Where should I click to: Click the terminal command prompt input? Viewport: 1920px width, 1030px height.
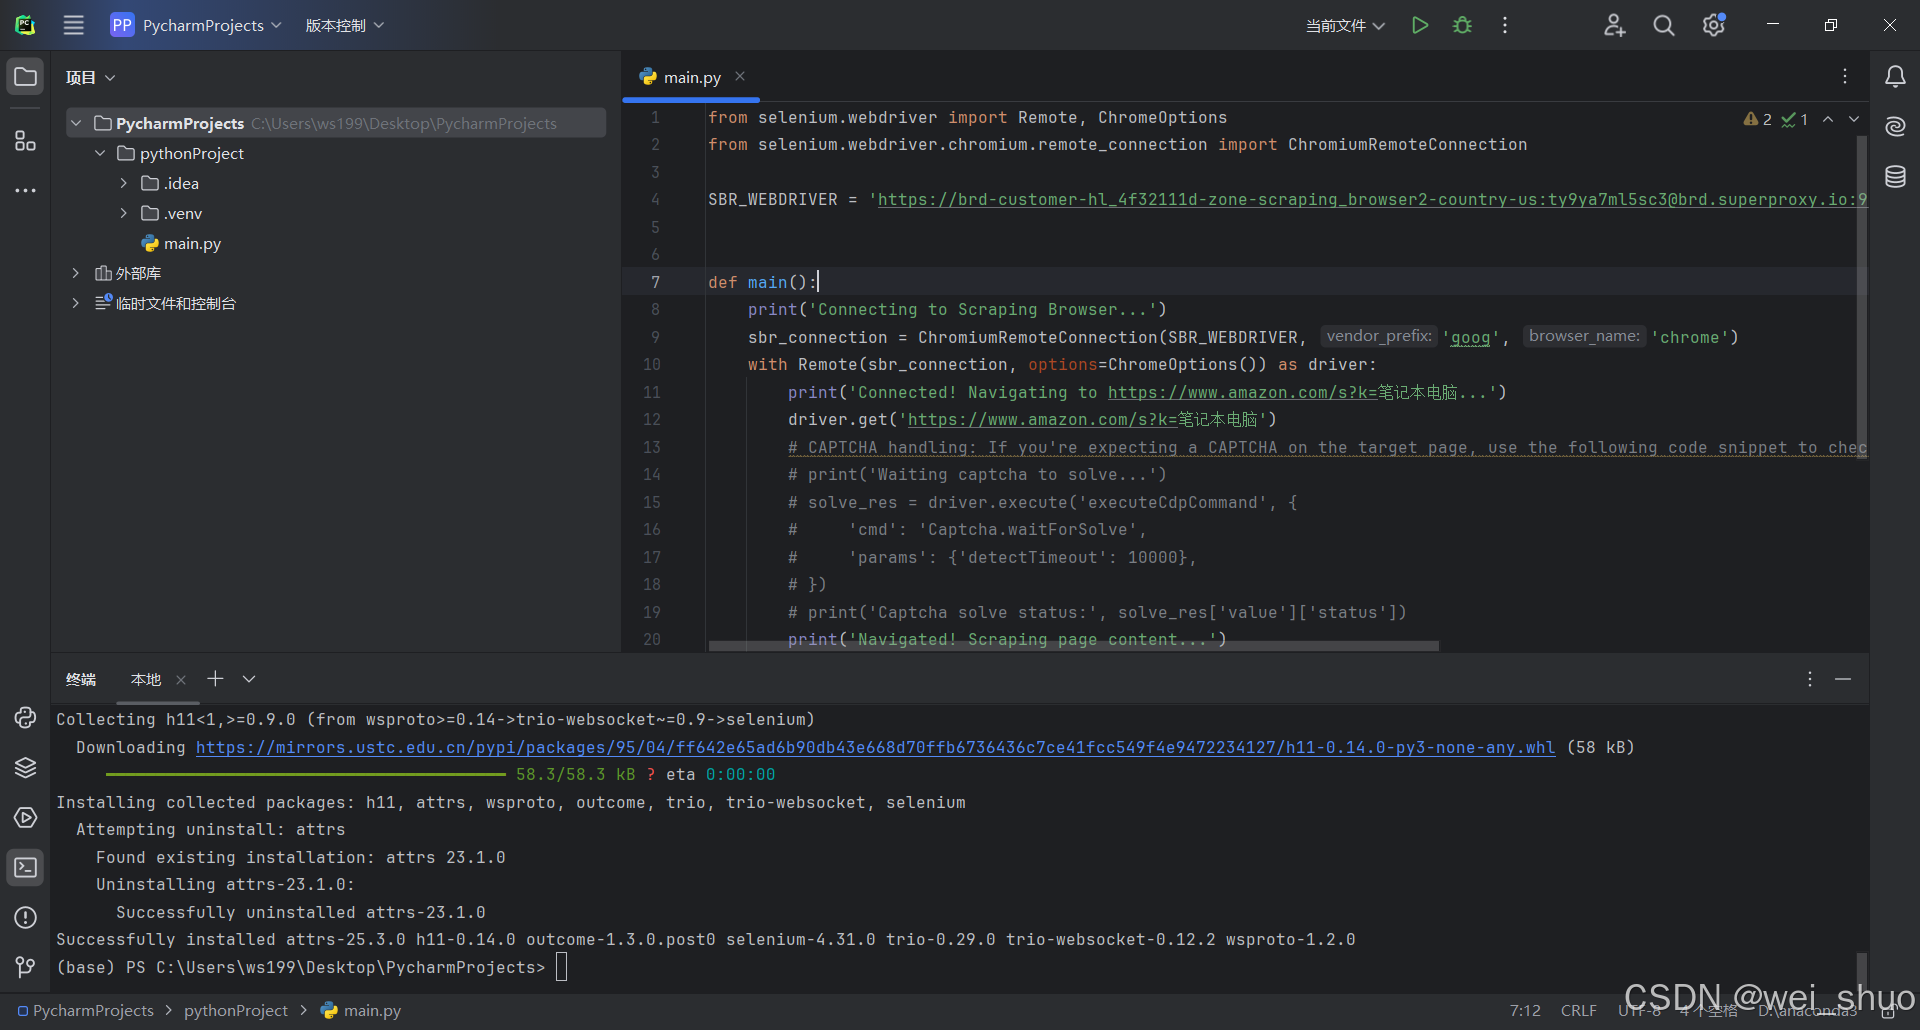[561, 967]
